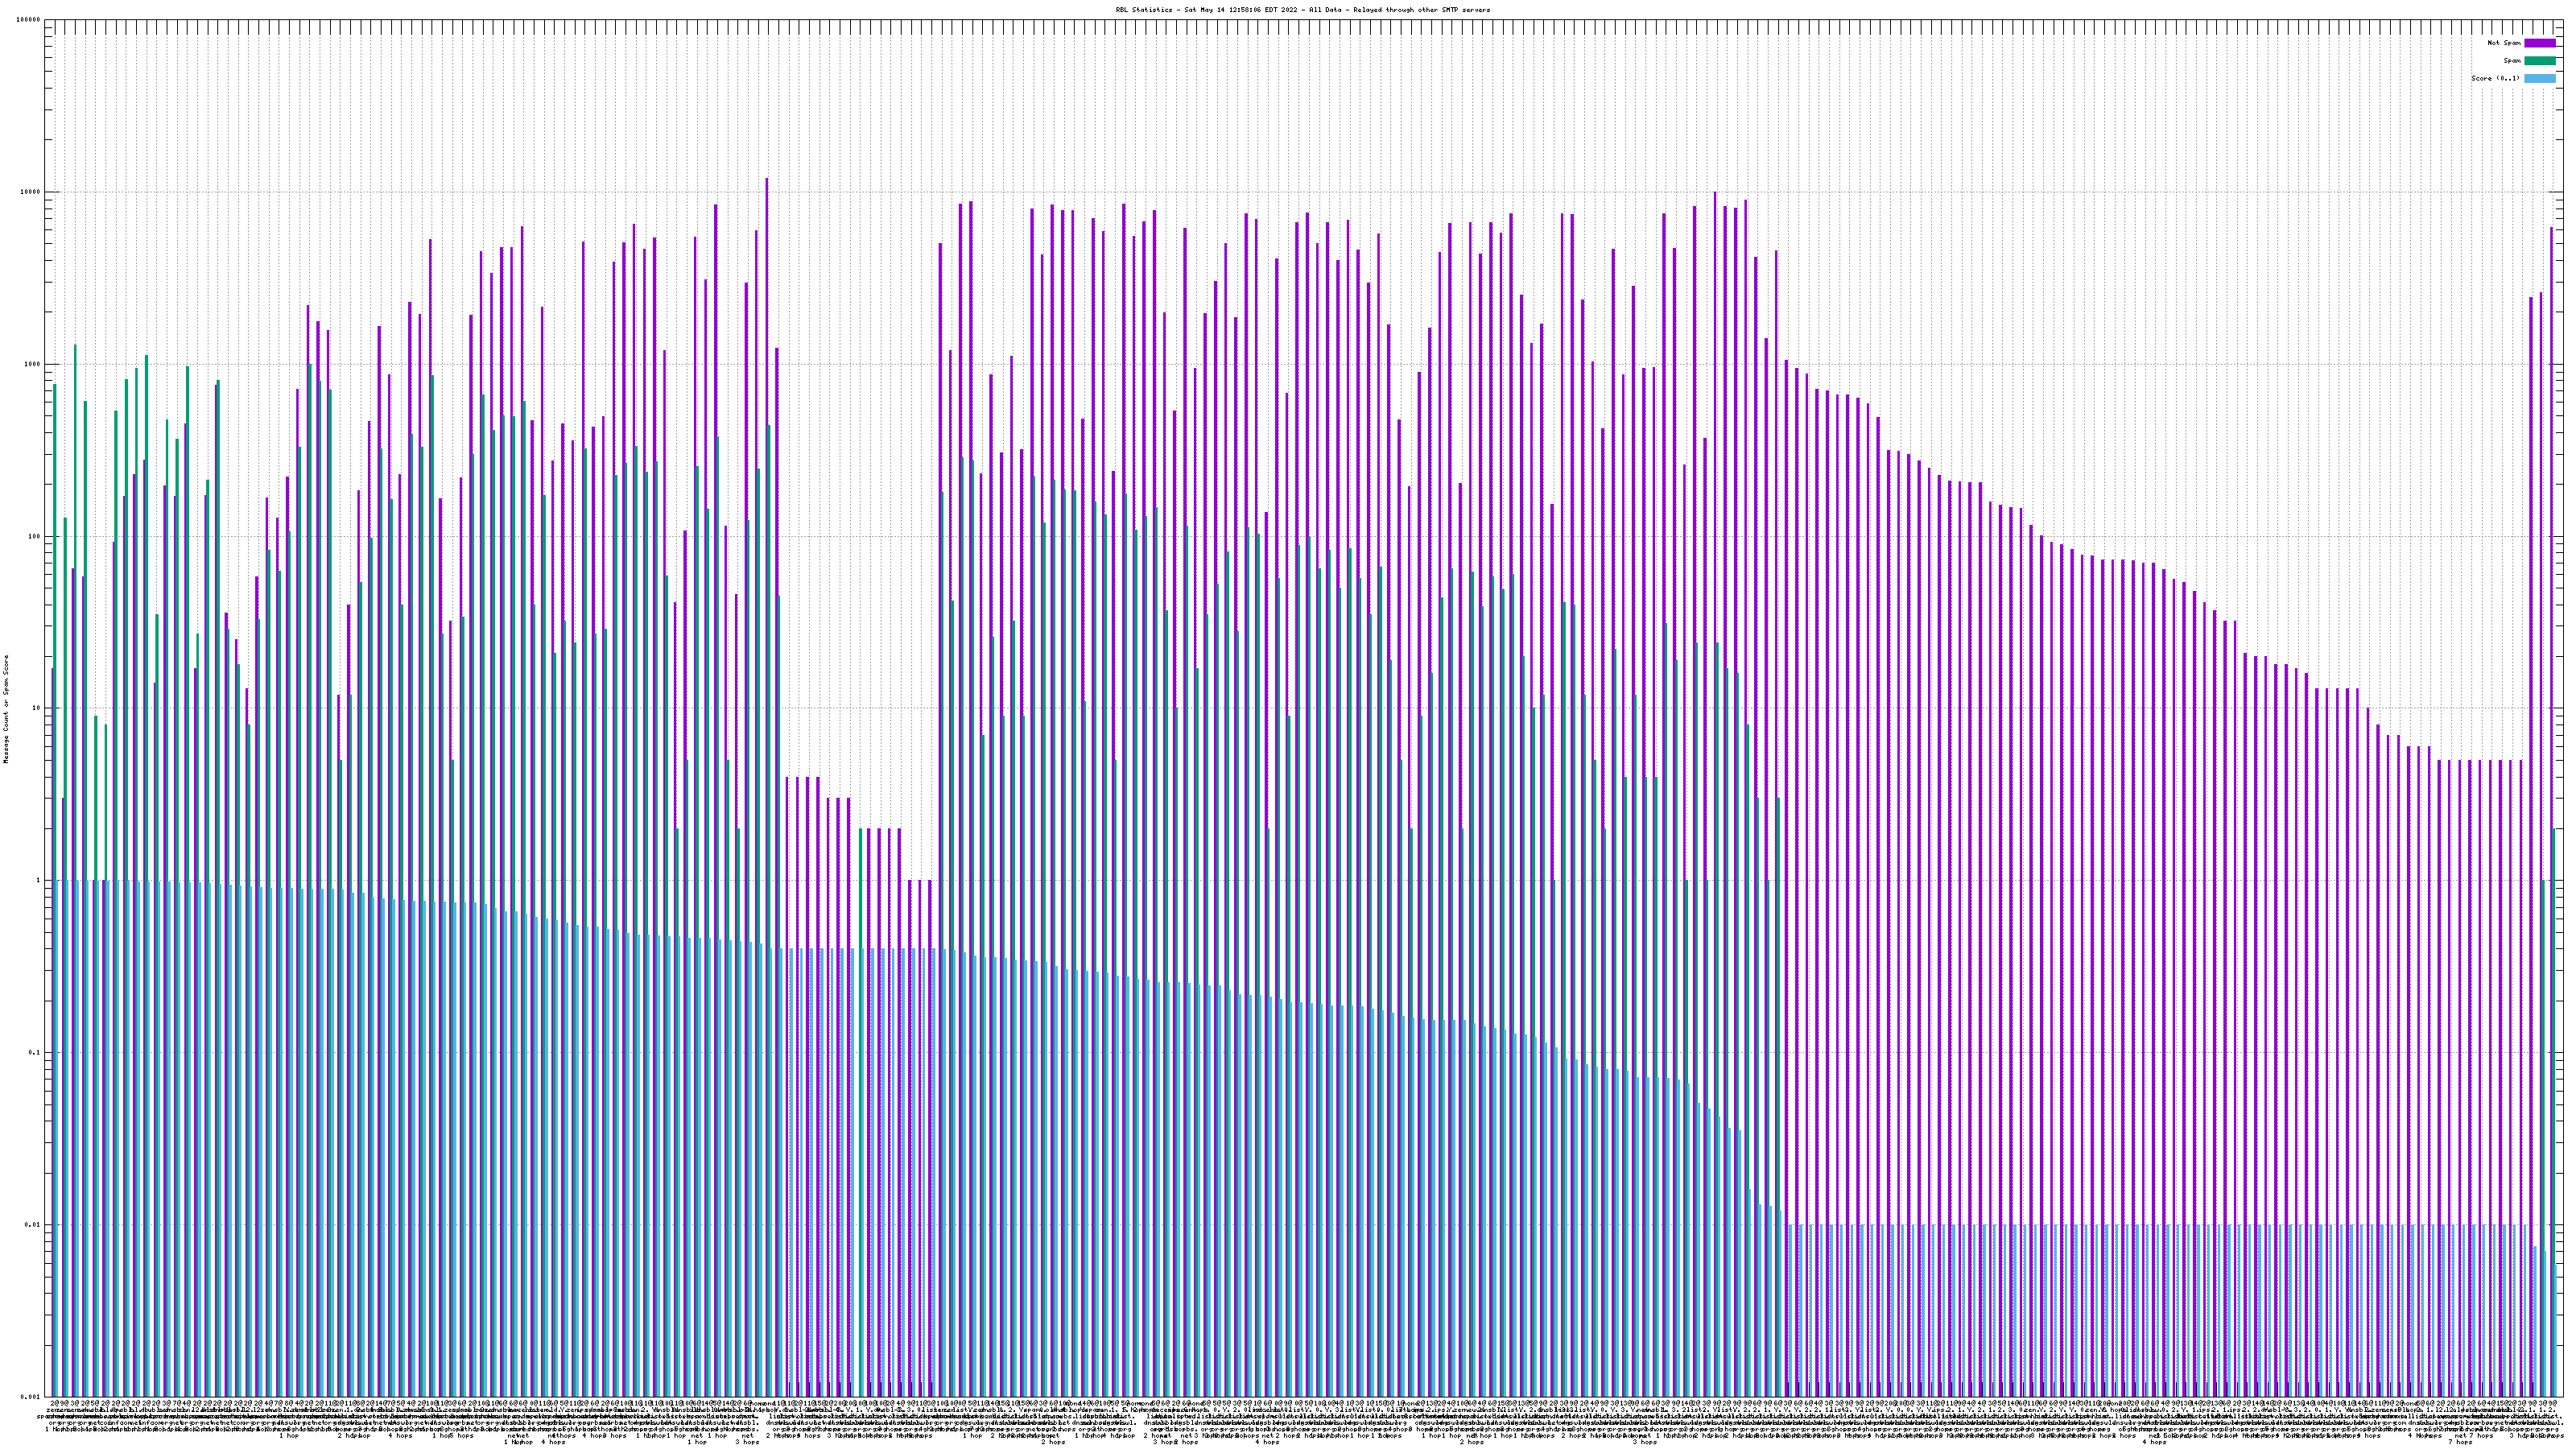Click the 1 y-axis tick label
The width and height of the screenshot is (2576, 1449).
39,880
